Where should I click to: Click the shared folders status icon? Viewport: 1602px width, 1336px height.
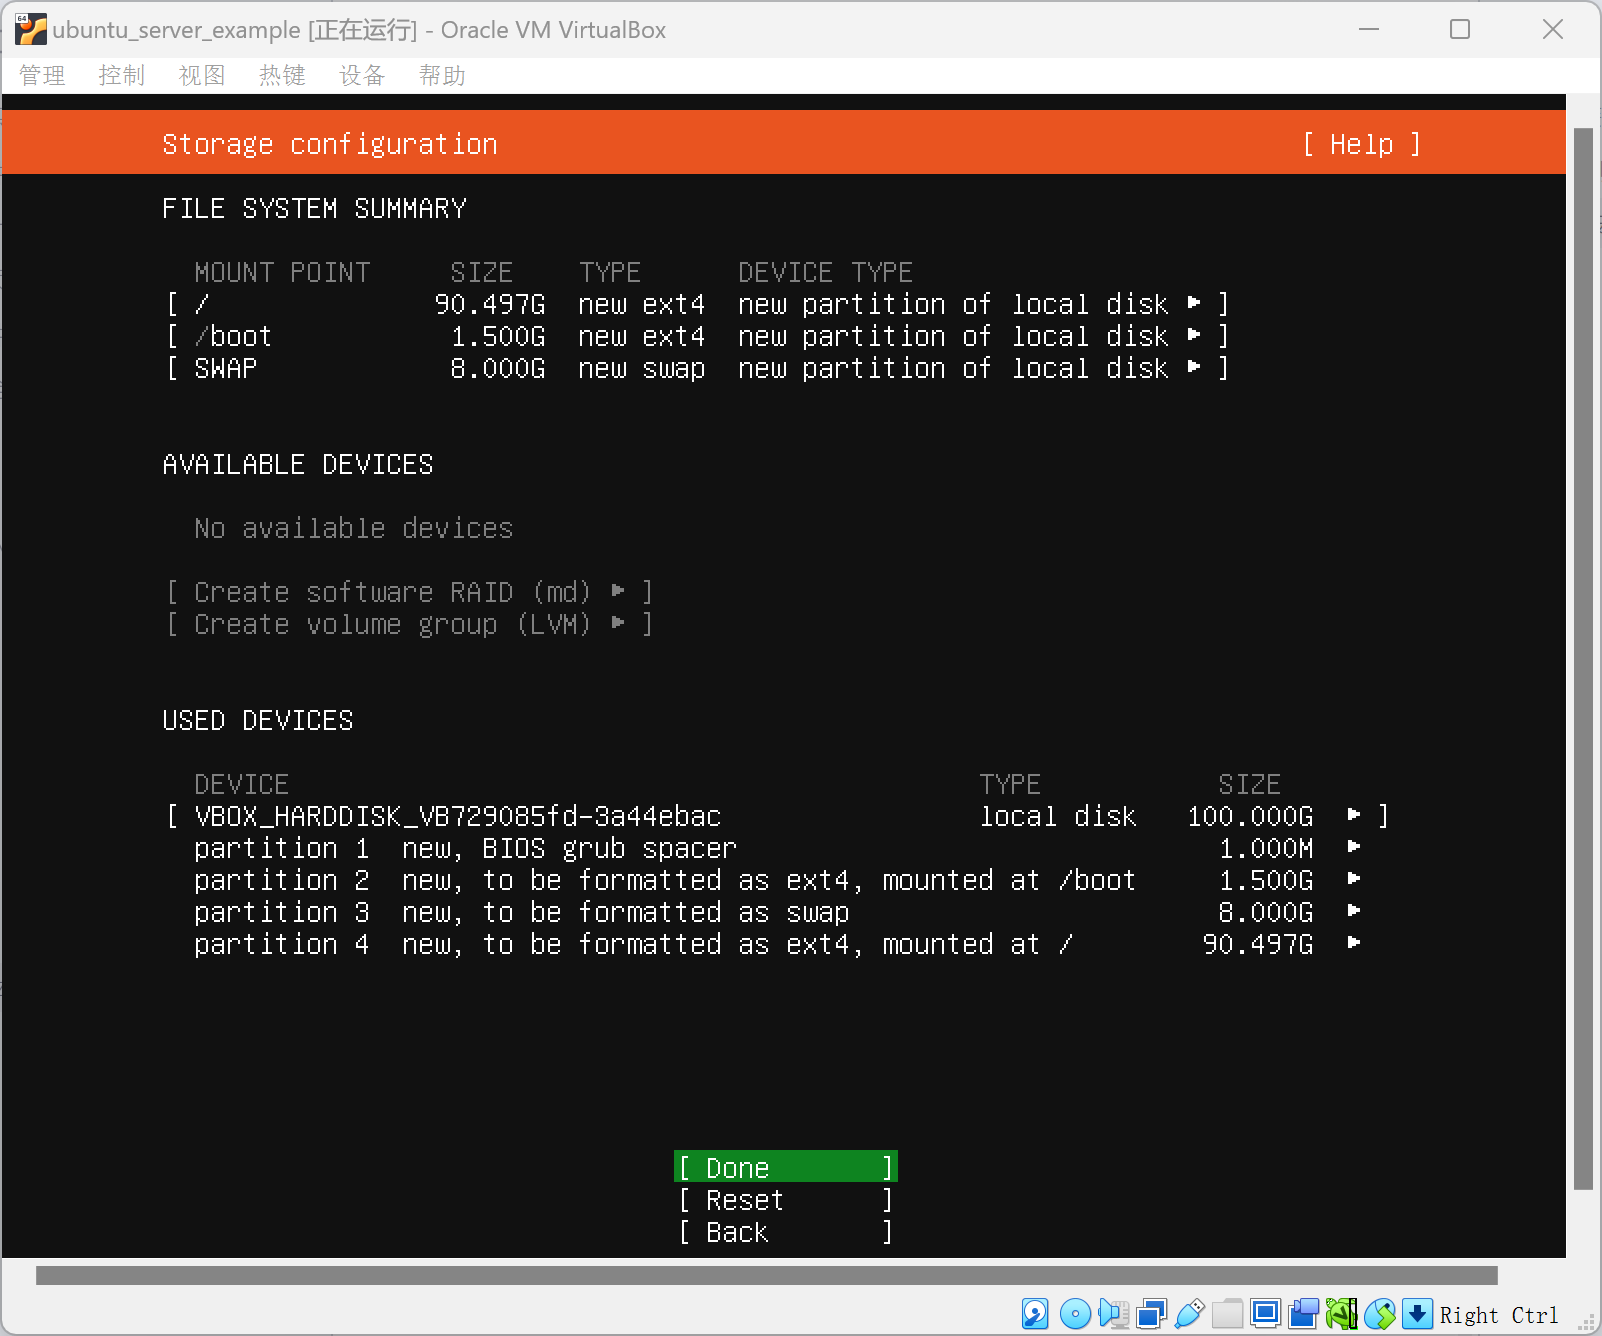(1227, 1313)
